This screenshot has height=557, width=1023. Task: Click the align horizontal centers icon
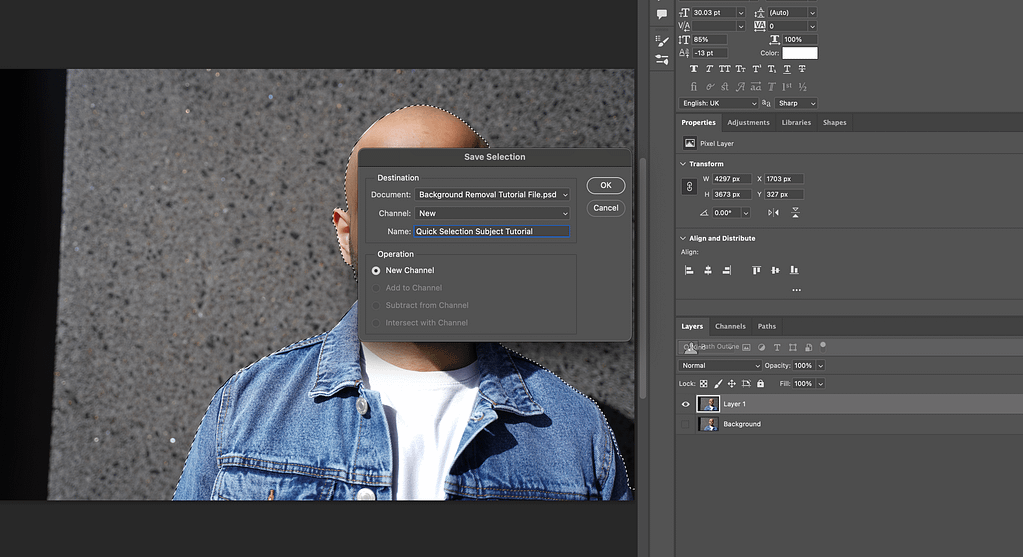point(708,270)
